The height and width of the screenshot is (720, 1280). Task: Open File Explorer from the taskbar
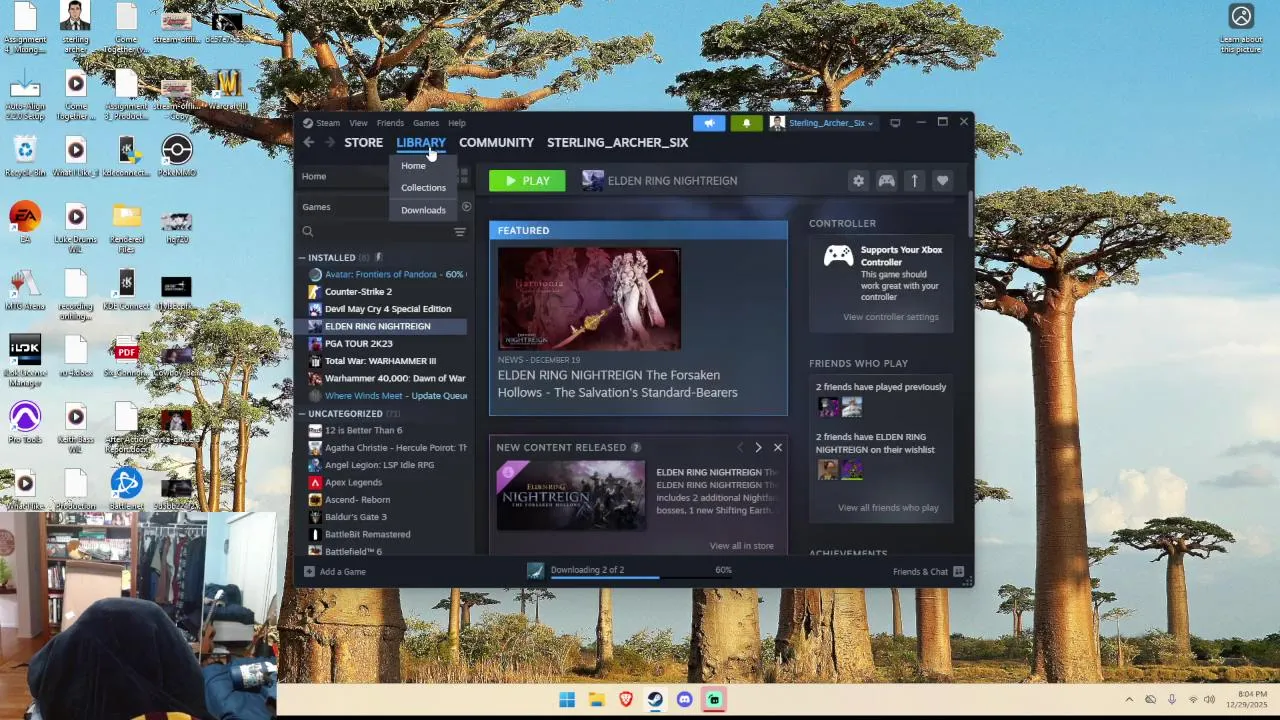(596, 700)
